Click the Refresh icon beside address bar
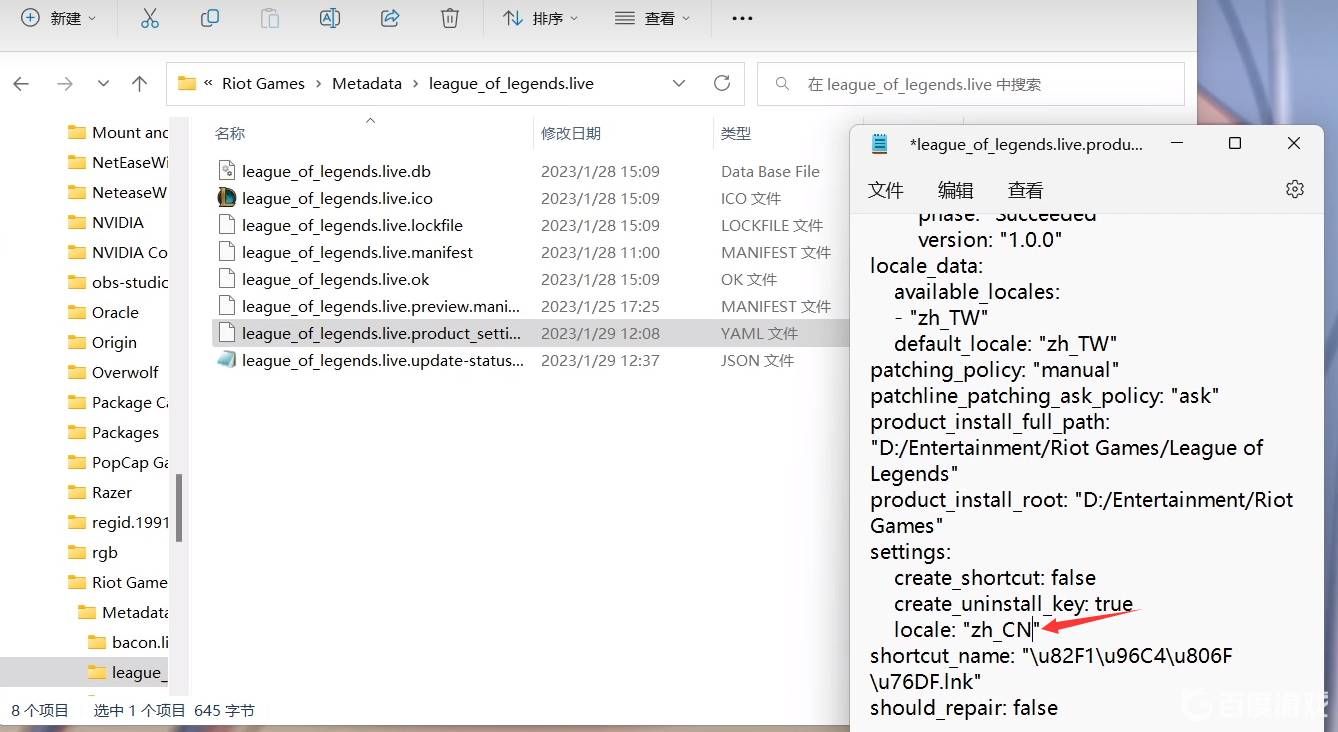The height and width of the screenshot is (732, 1338). tap(722, 84)
